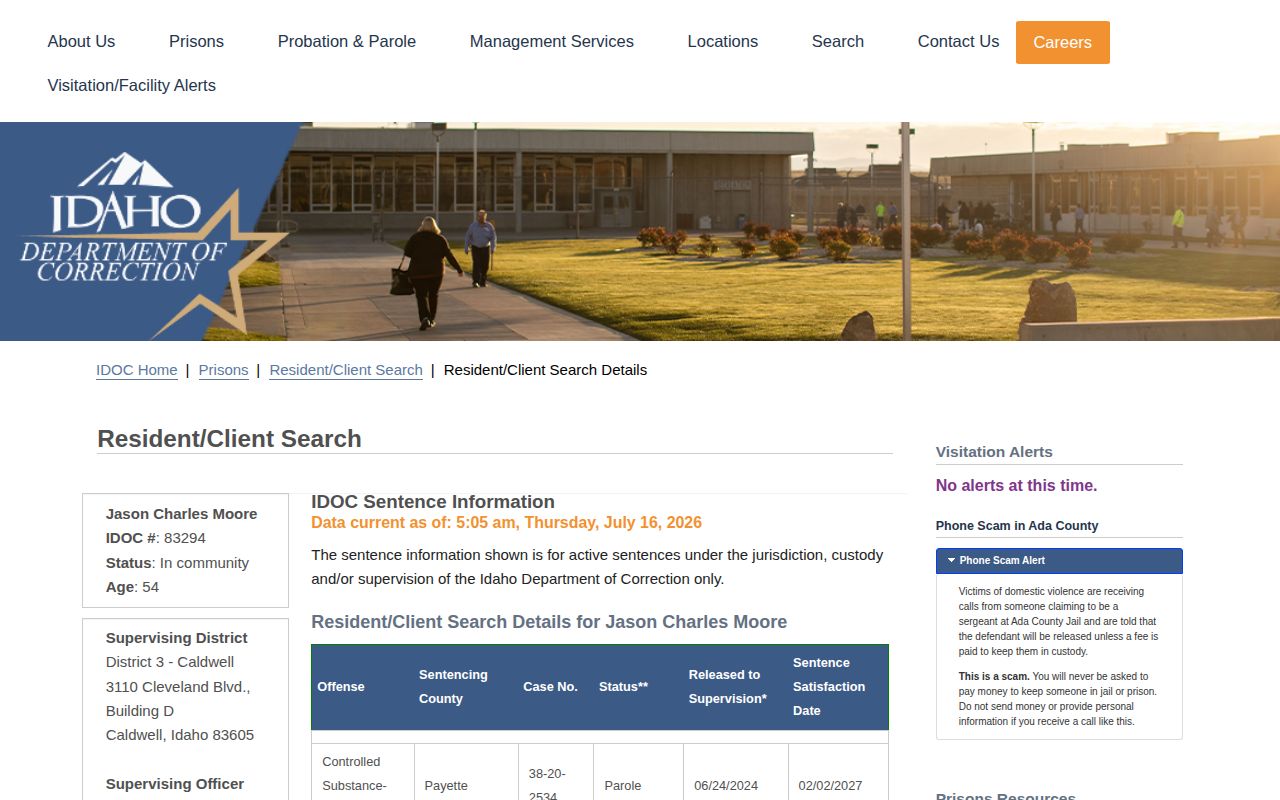Open the Search menu item

coord(838,42)
